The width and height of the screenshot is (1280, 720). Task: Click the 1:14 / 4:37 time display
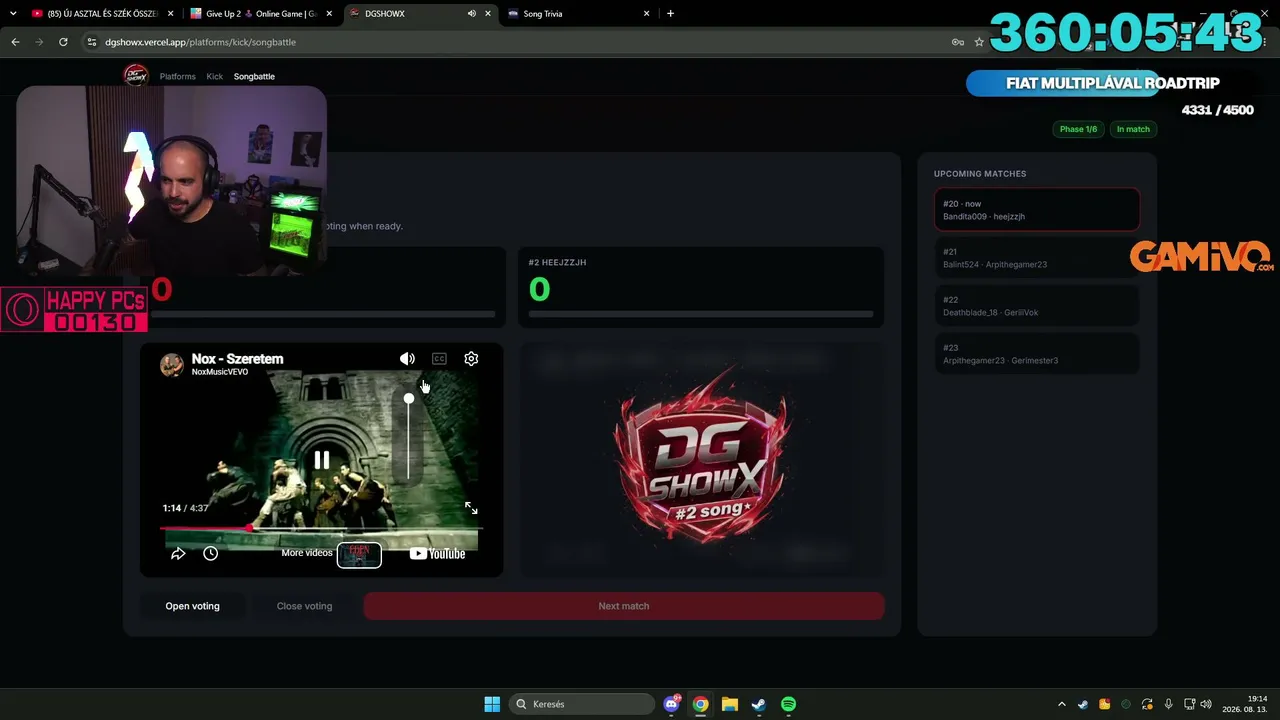(x=186, y=508)
